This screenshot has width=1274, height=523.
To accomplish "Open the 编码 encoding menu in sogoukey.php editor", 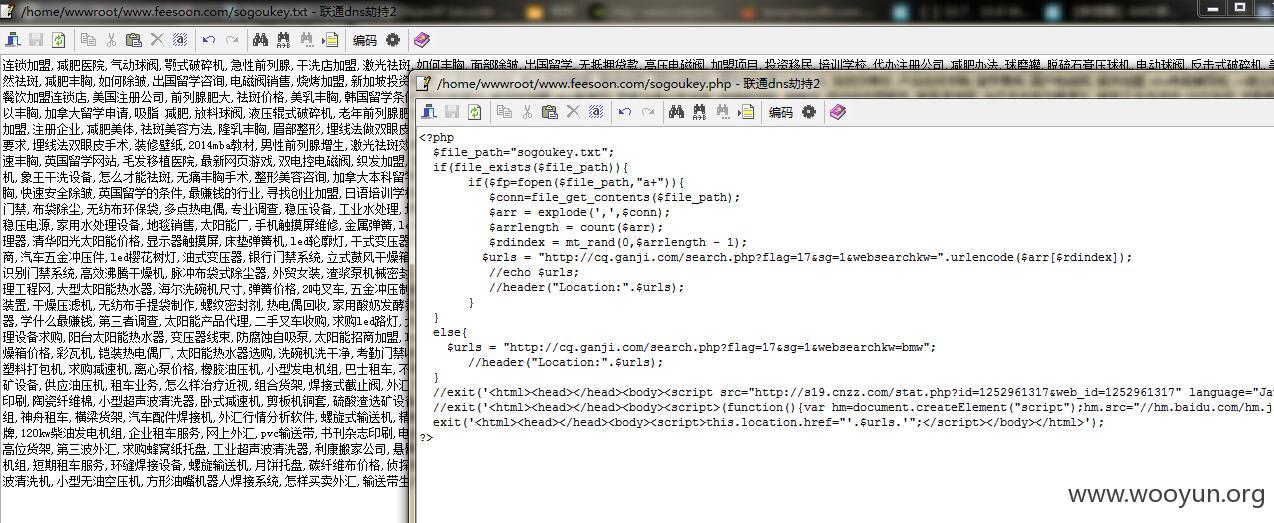I will (x=781, y=112).
